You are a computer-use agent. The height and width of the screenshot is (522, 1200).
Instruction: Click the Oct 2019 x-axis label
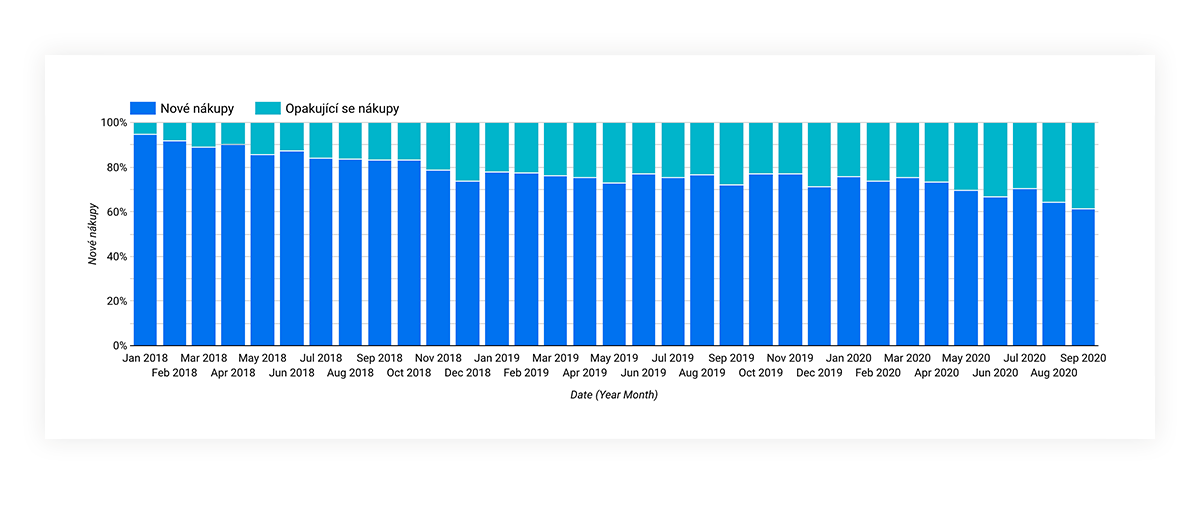click(x=761, y=373)
